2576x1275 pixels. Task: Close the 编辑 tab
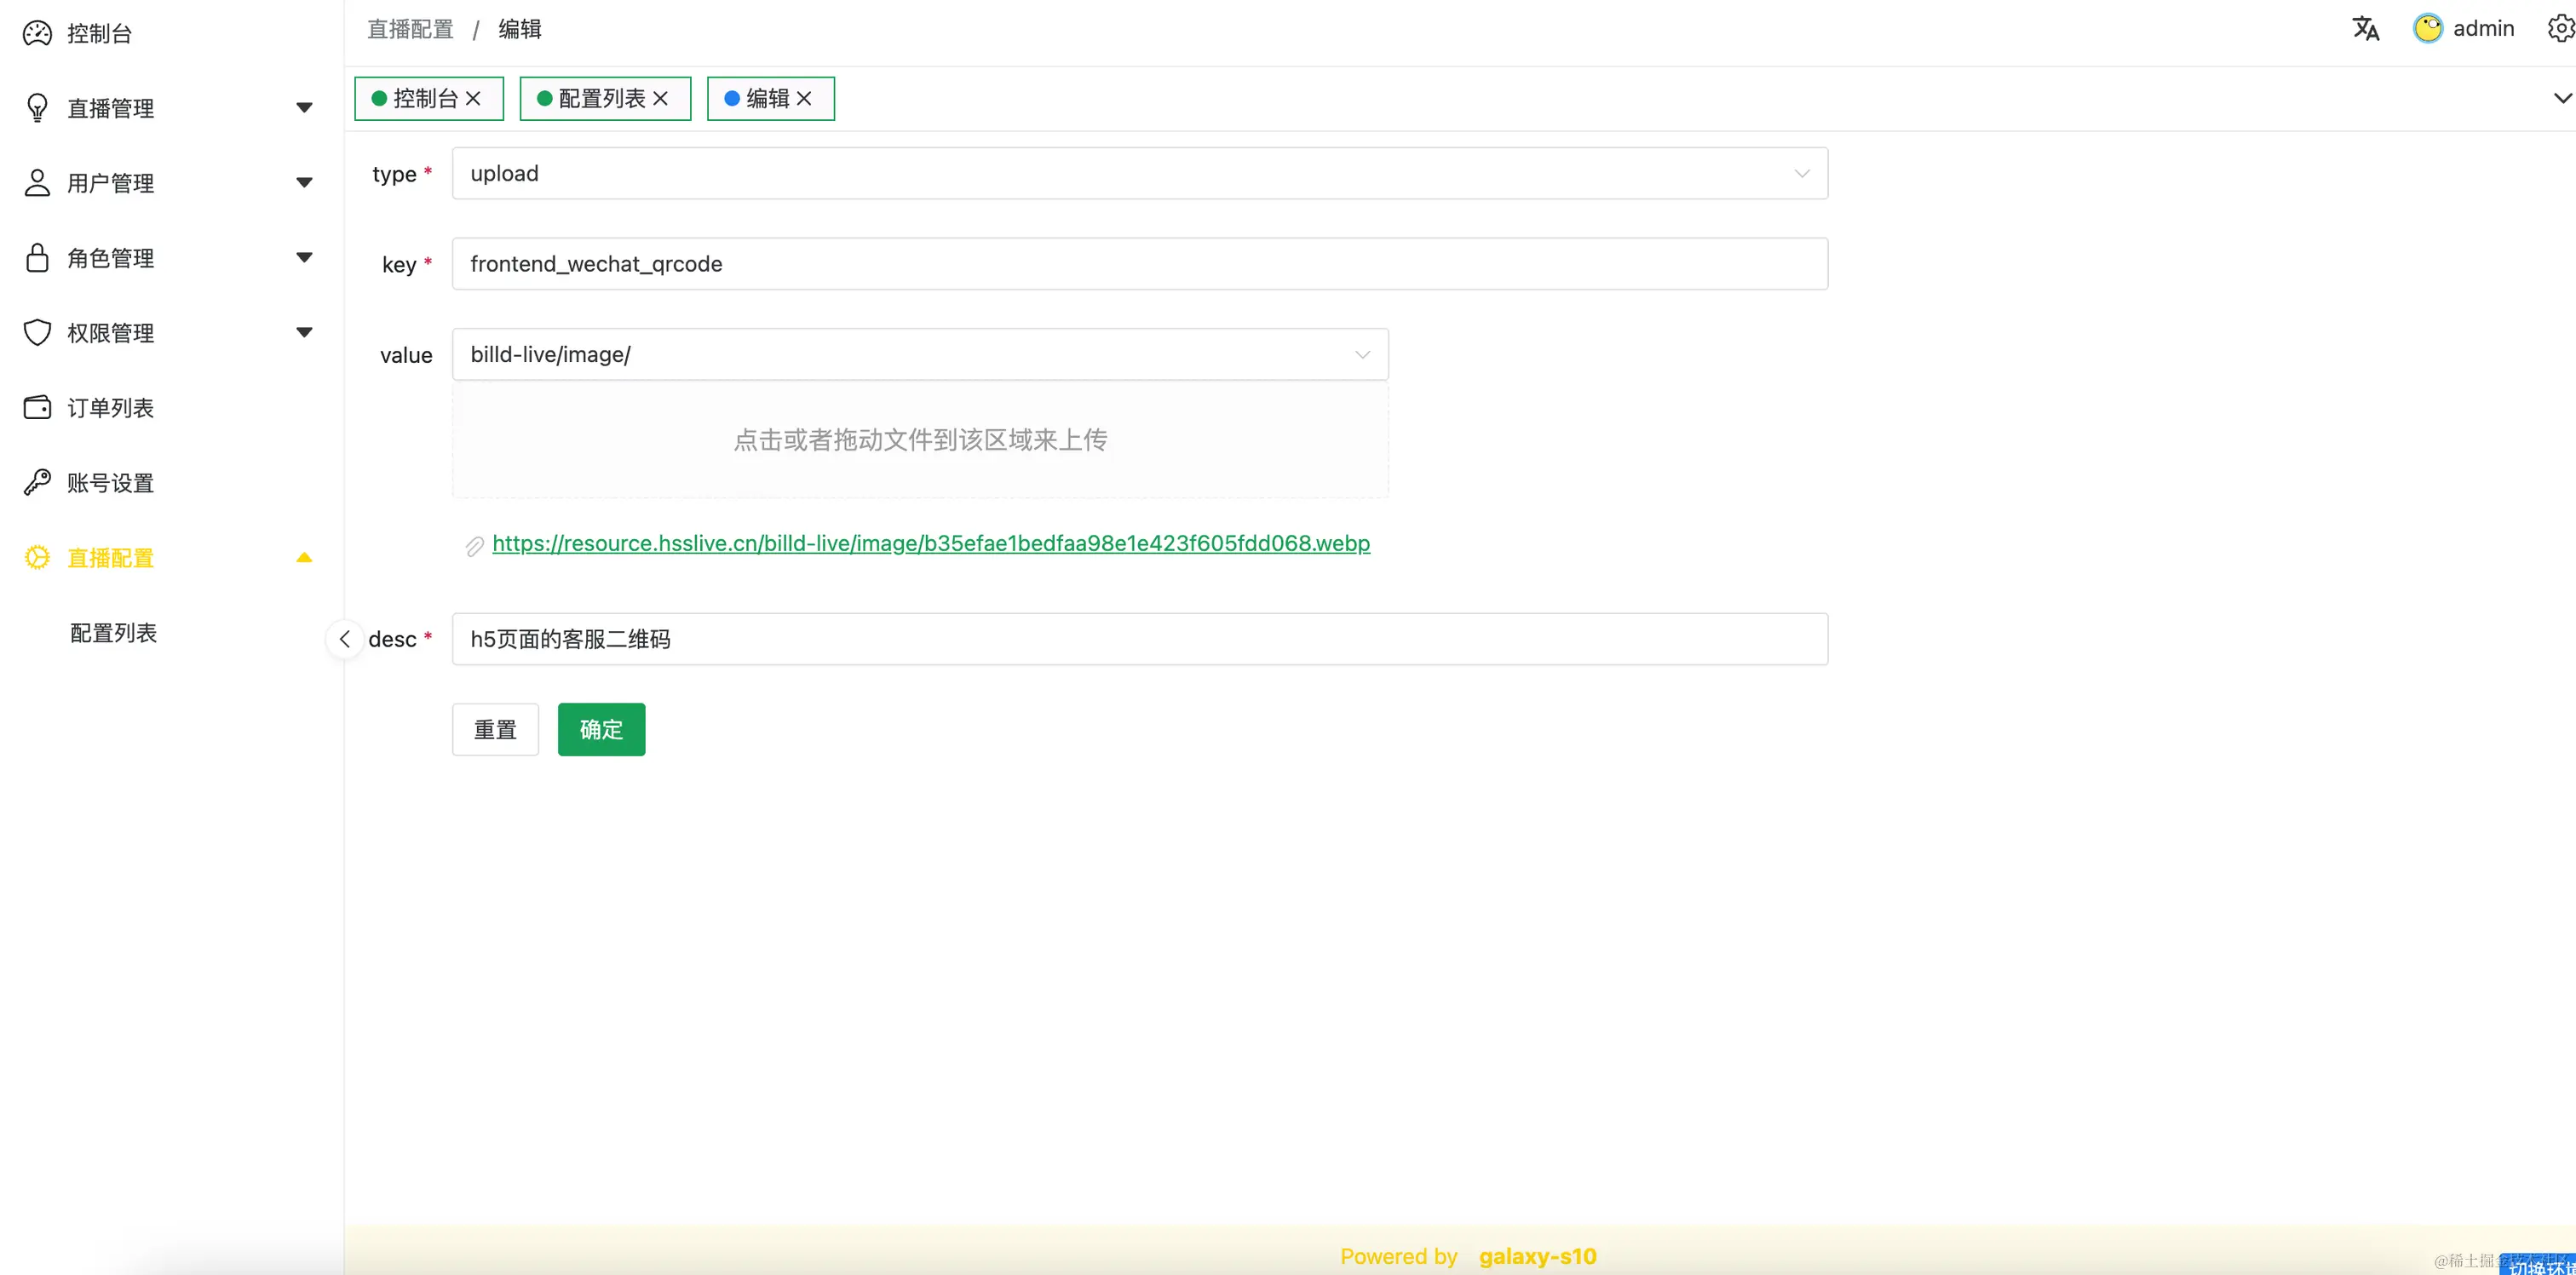pos(804,98)
